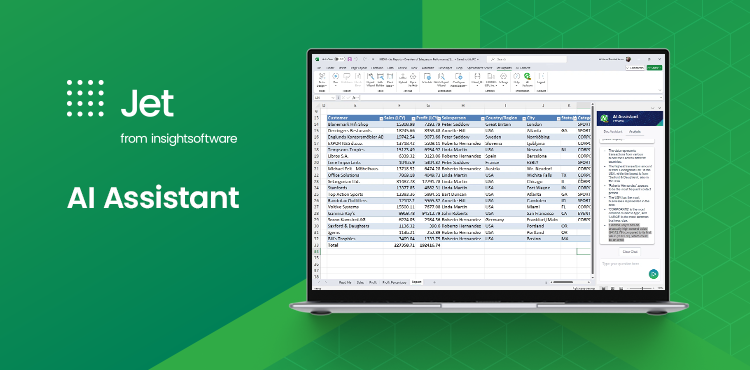Select the Spain country cell

(x=505, y=156)
